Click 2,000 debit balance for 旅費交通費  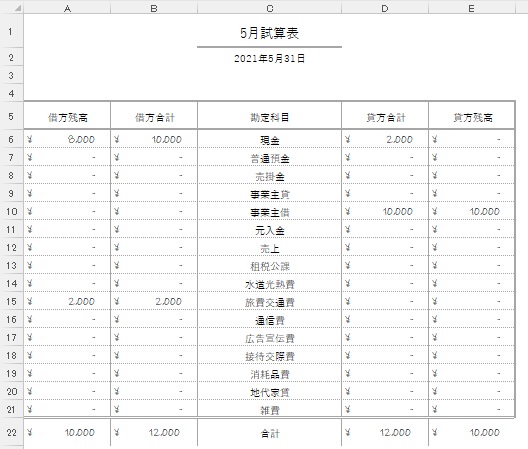(67, 301)
